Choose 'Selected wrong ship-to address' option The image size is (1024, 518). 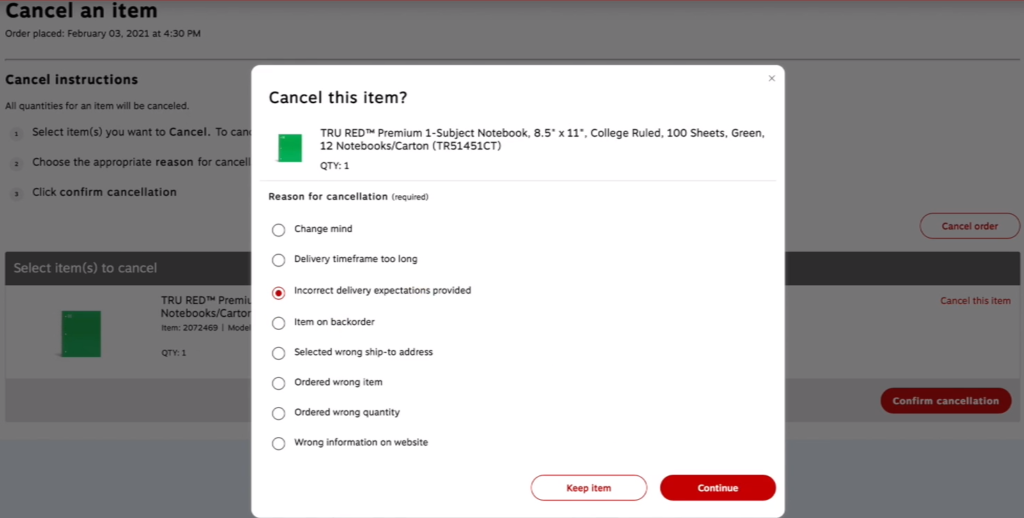[x=279, y=353]
